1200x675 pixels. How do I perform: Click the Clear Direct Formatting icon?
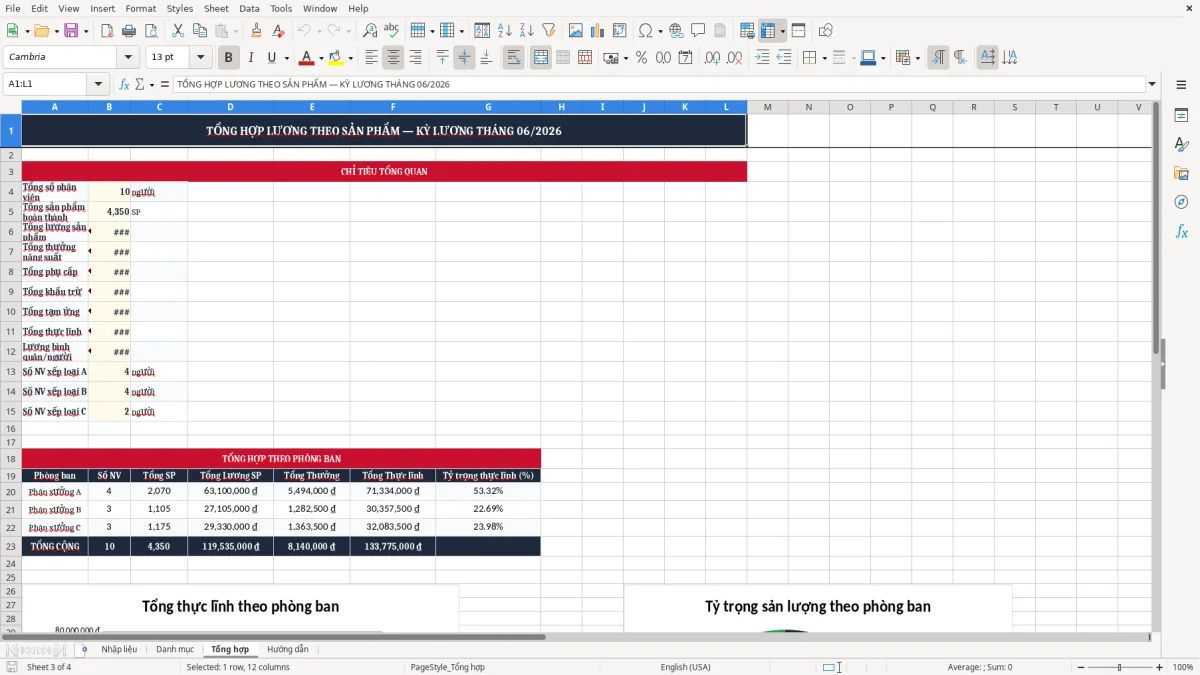[x=279, y=31]
